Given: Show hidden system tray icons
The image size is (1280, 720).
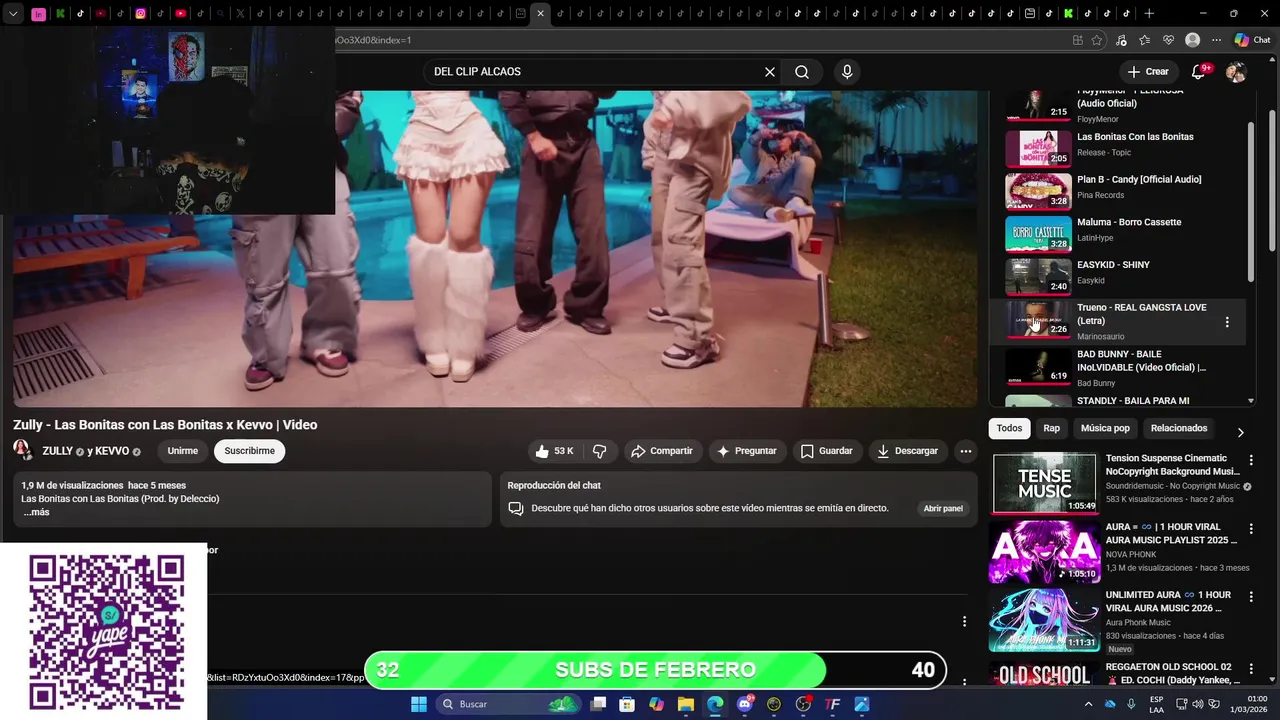Looking at the screenshot, I should (x=1089, y=704).
